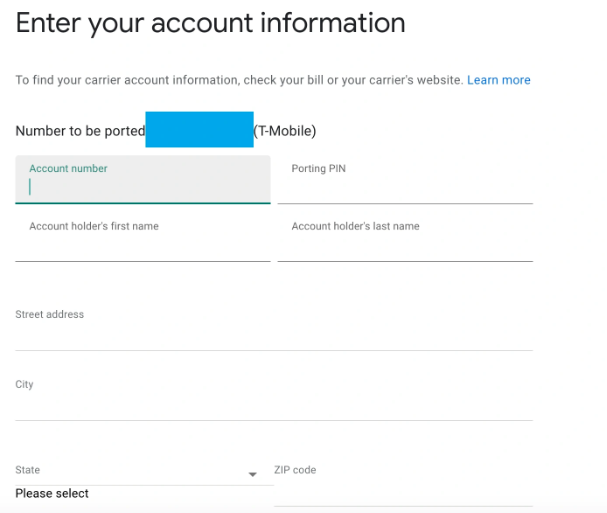
Task: Select the Account holder's first name field
Action: (x=142, y=245)
